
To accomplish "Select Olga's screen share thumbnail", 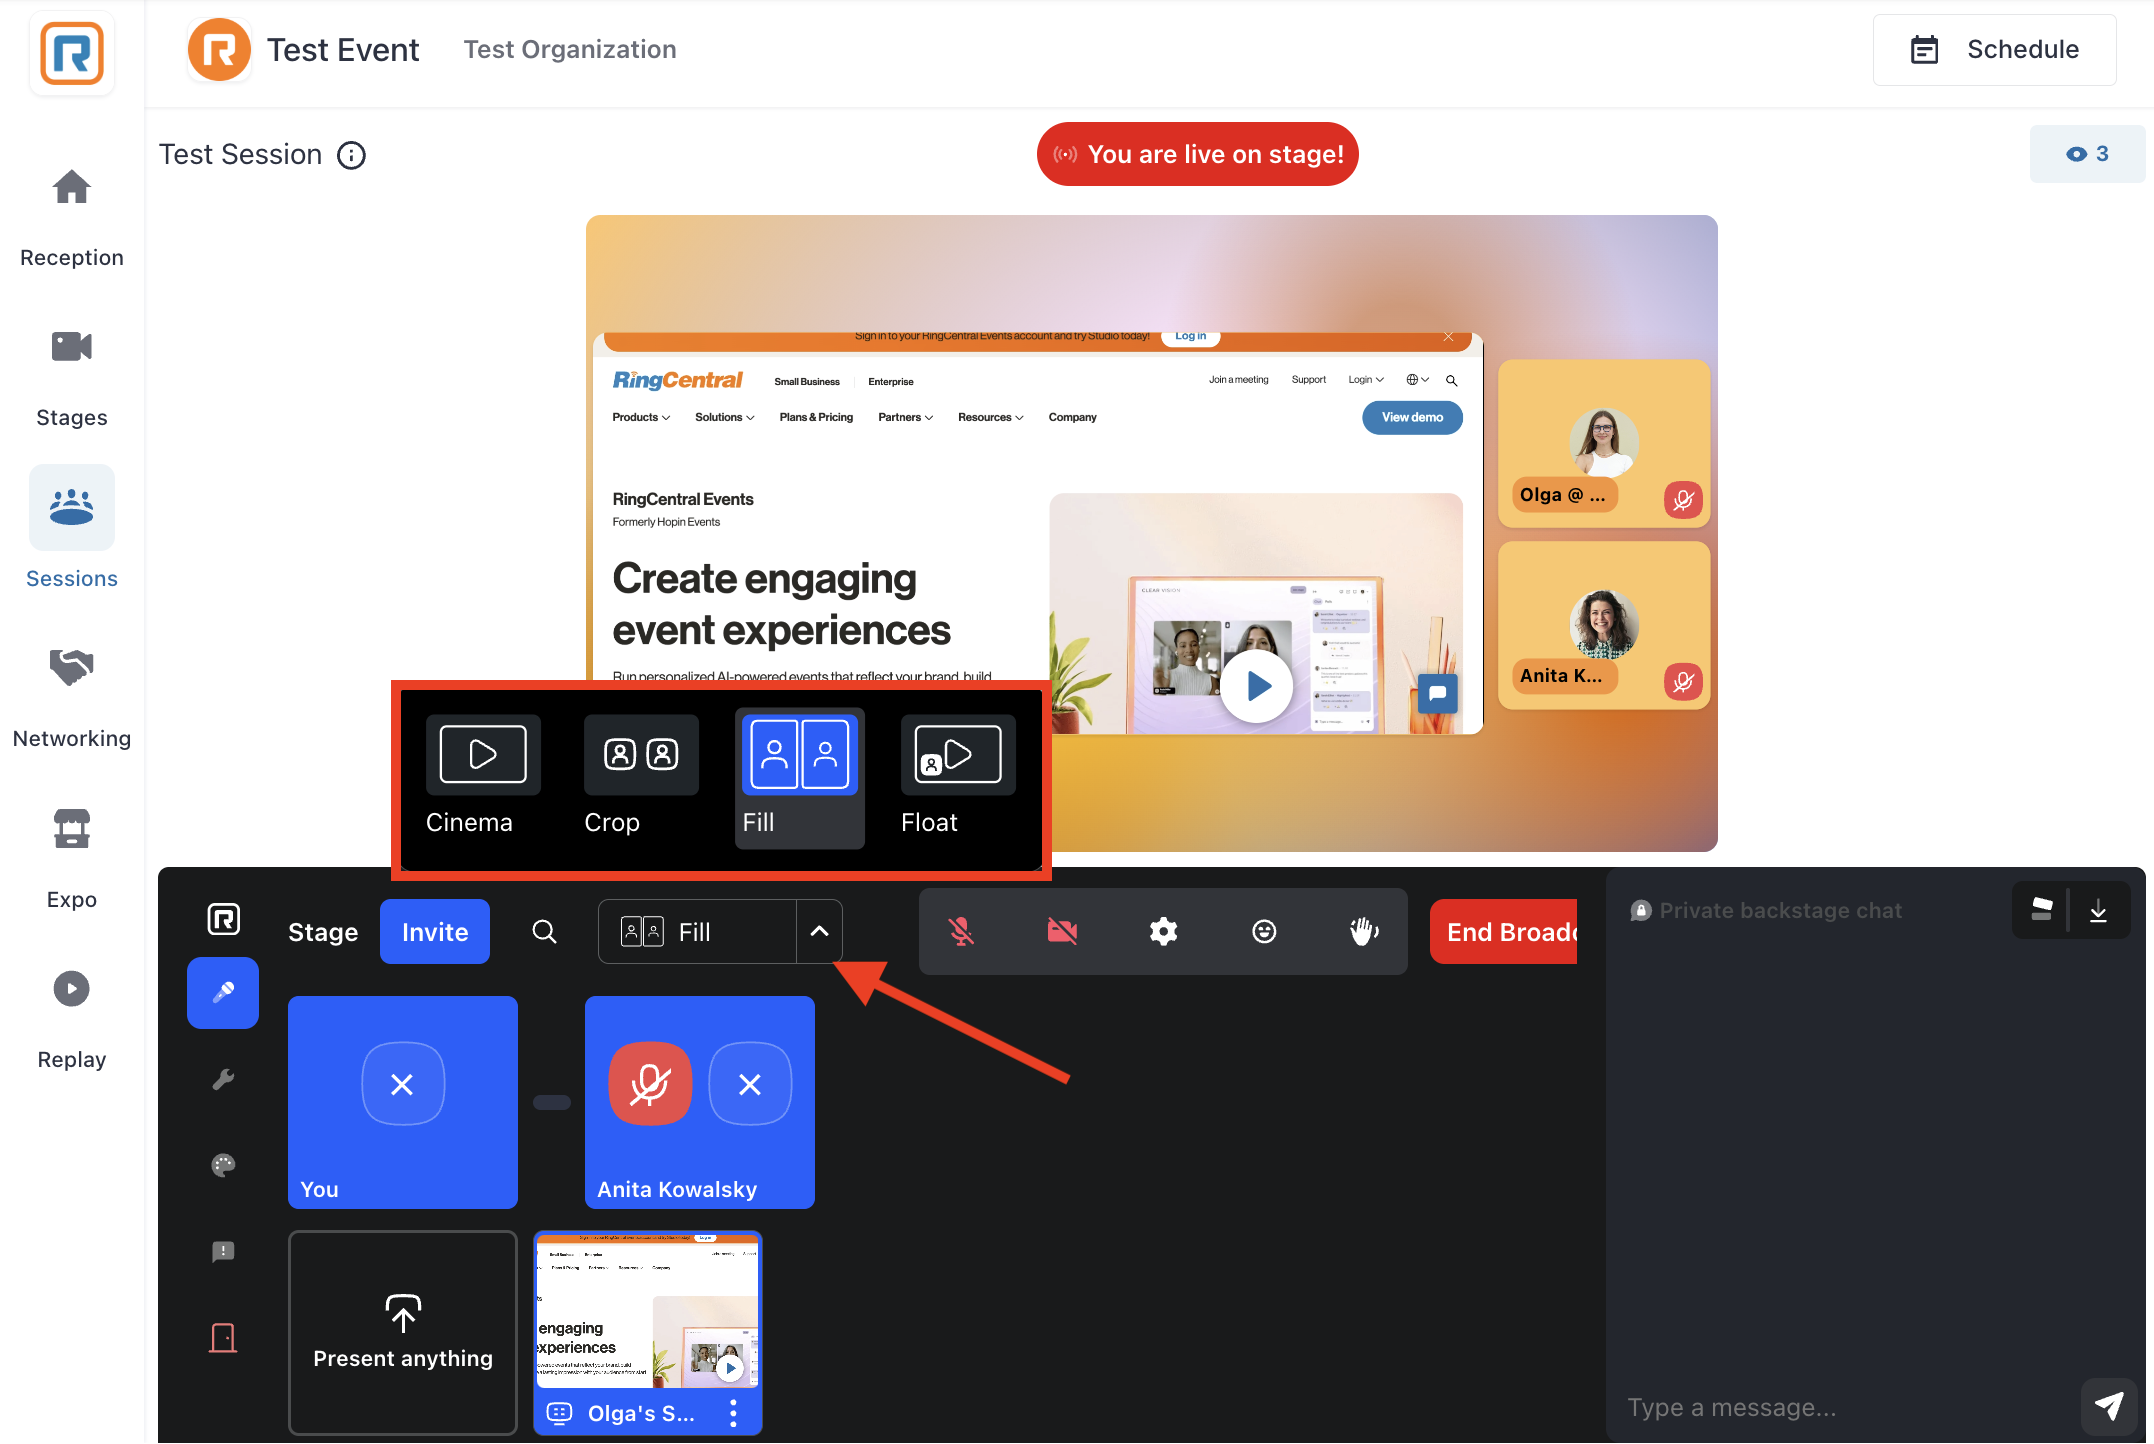I will coord(647,1311).
